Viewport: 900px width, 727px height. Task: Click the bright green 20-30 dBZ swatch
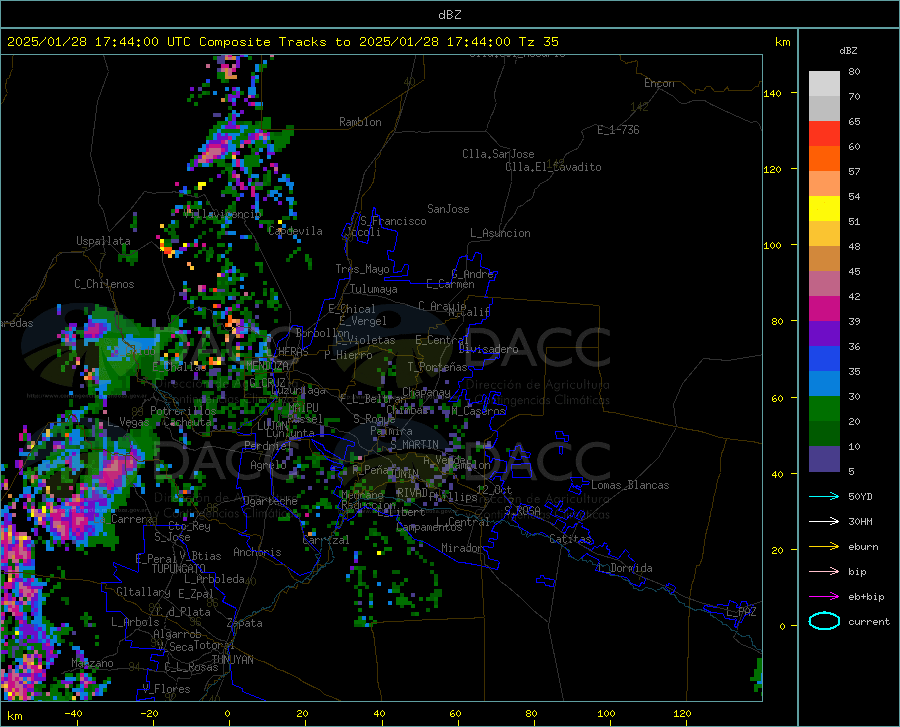(x=824, y=409)
